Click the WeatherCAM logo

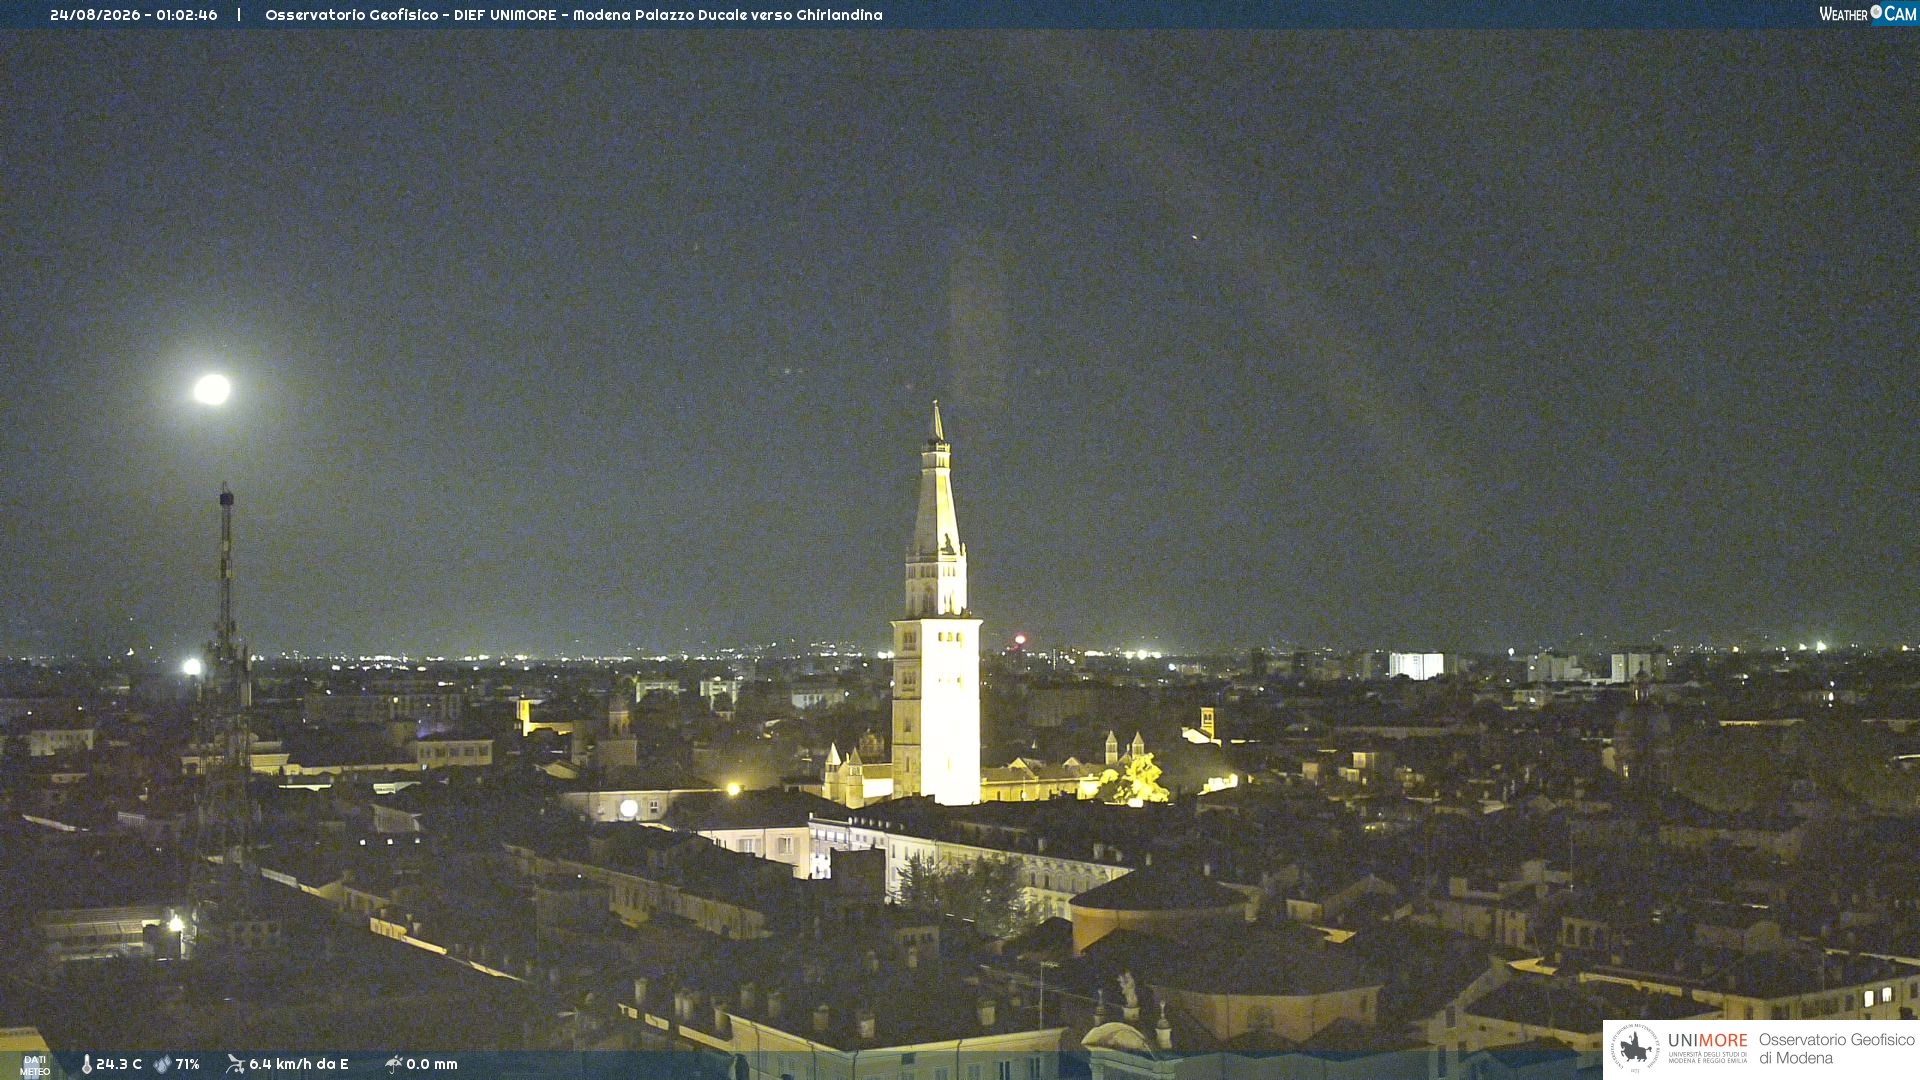click(x=1868, y=13)
